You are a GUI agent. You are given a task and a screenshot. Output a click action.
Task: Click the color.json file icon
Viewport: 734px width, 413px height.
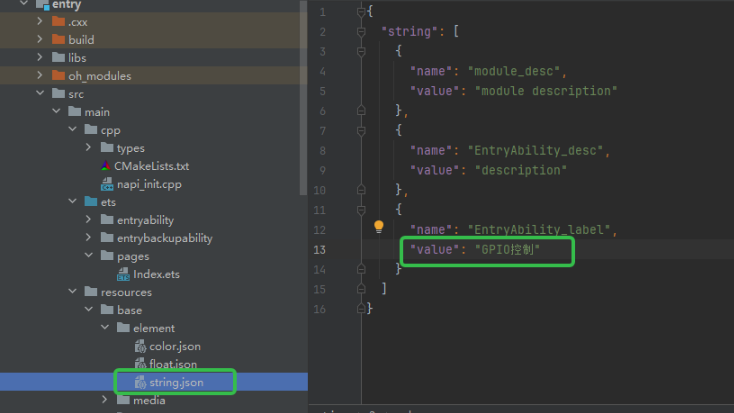coord(141,346)
